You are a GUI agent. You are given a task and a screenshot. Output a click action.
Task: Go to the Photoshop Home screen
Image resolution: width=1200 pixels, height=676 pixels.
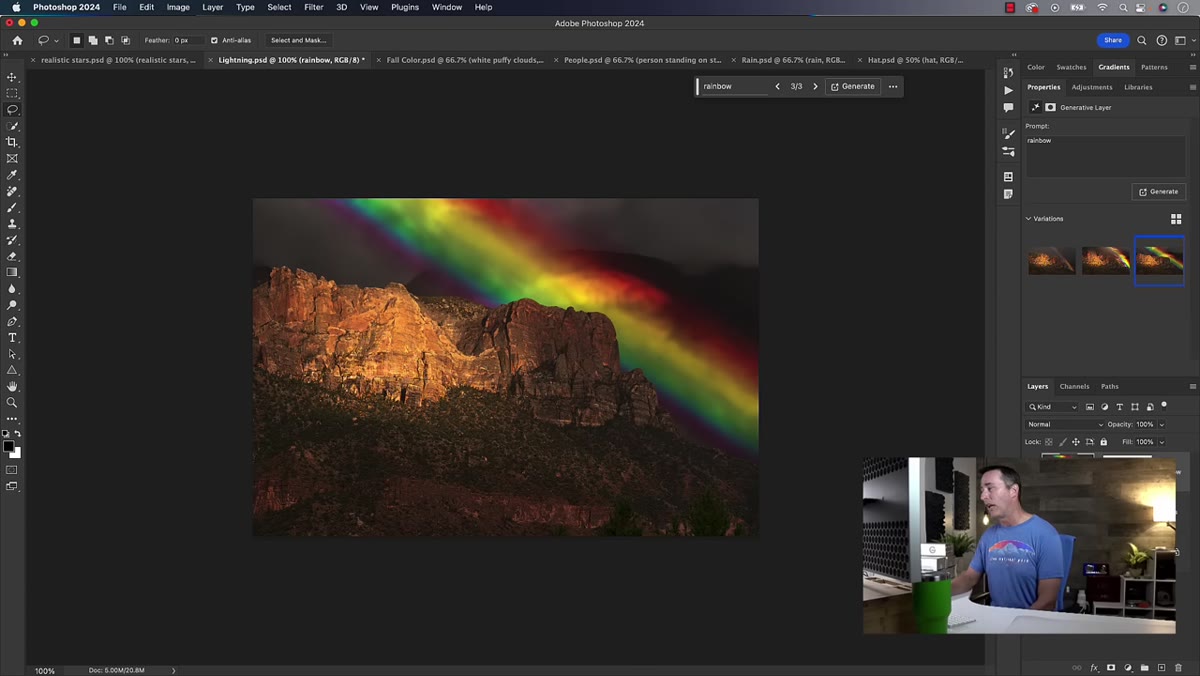click(17, 40)
